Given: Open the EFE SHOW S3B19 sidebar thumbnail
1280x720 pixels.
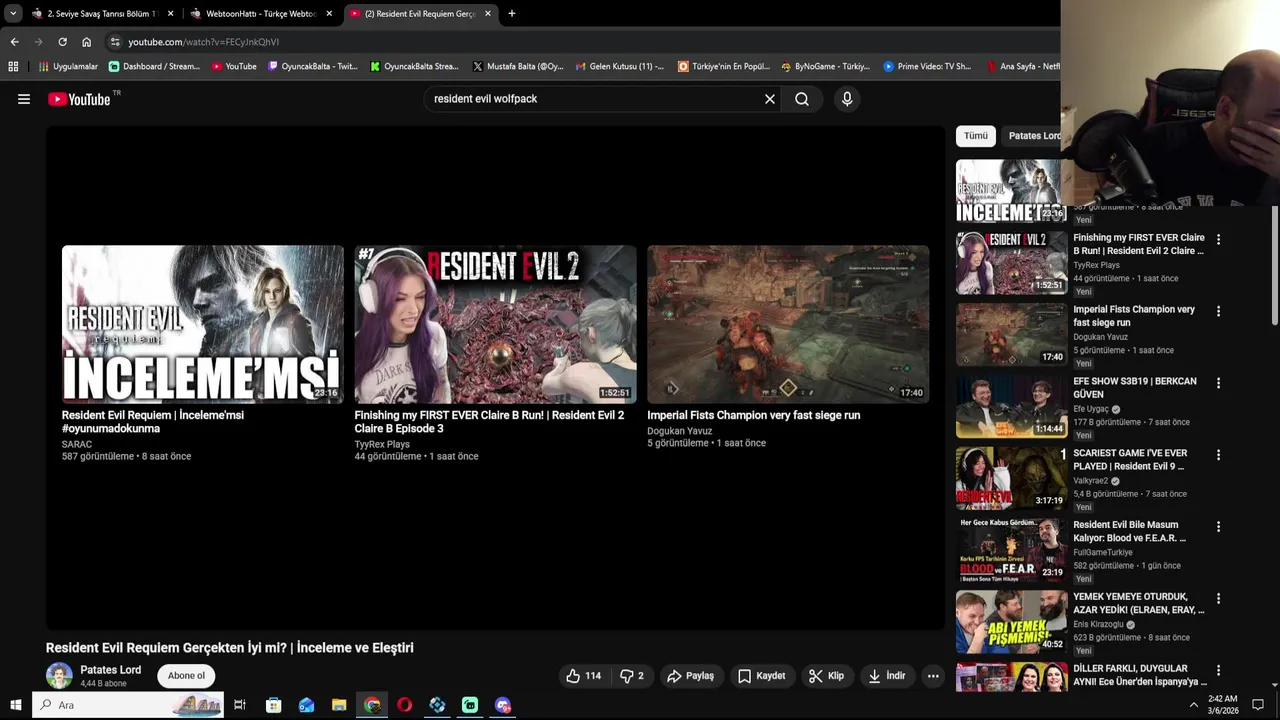Looking at the screenshot, I should pyautogui.click(x=1011, y=407).
